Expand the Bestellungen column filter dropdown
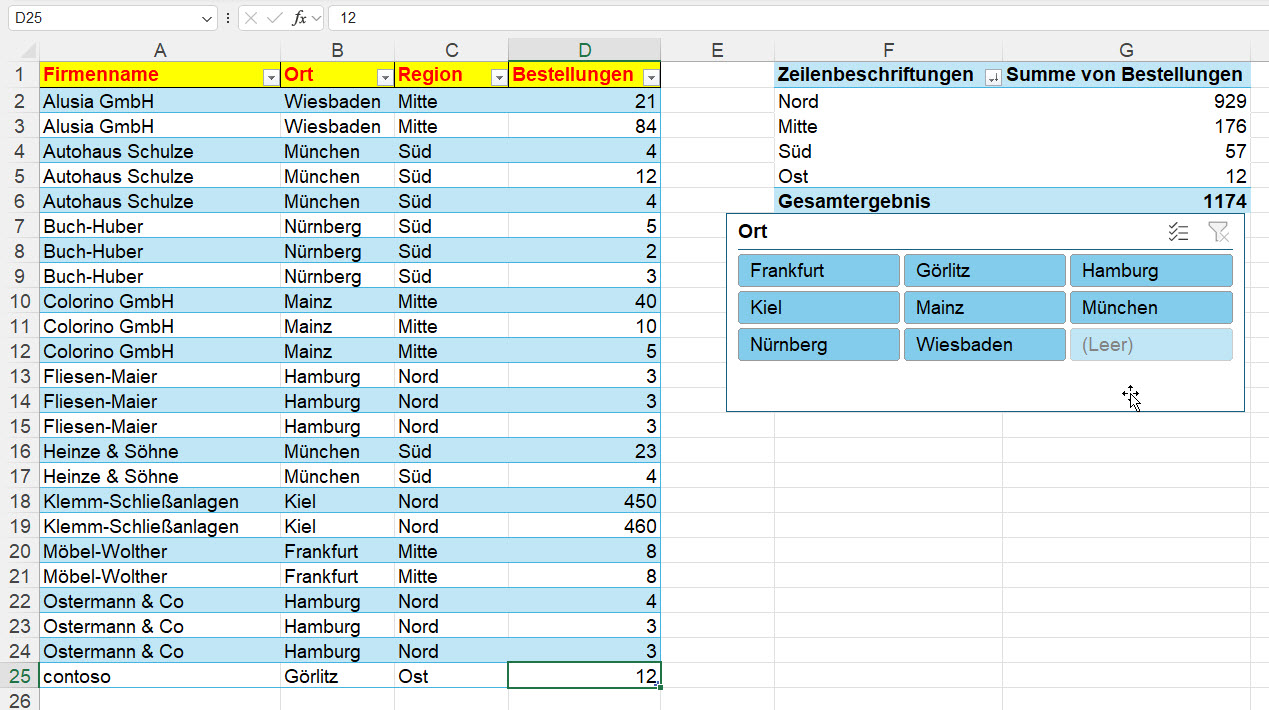Screen dimensions: 1269x710 pyautogui.click(x=650, y=77)
